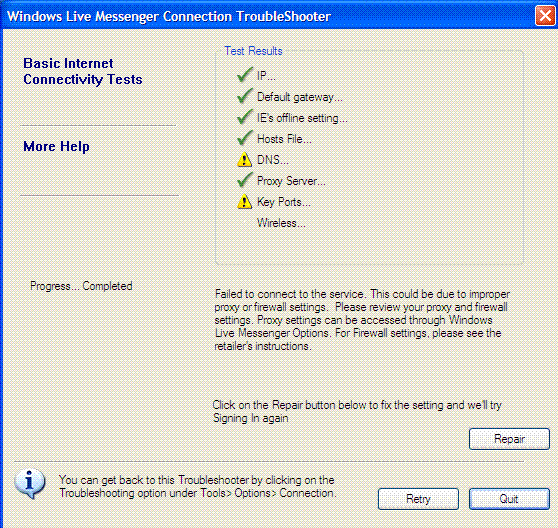Click the "Progress... Completed" status text
The width and height of the screenshot is (558, 528).
[x=81, y=286]
